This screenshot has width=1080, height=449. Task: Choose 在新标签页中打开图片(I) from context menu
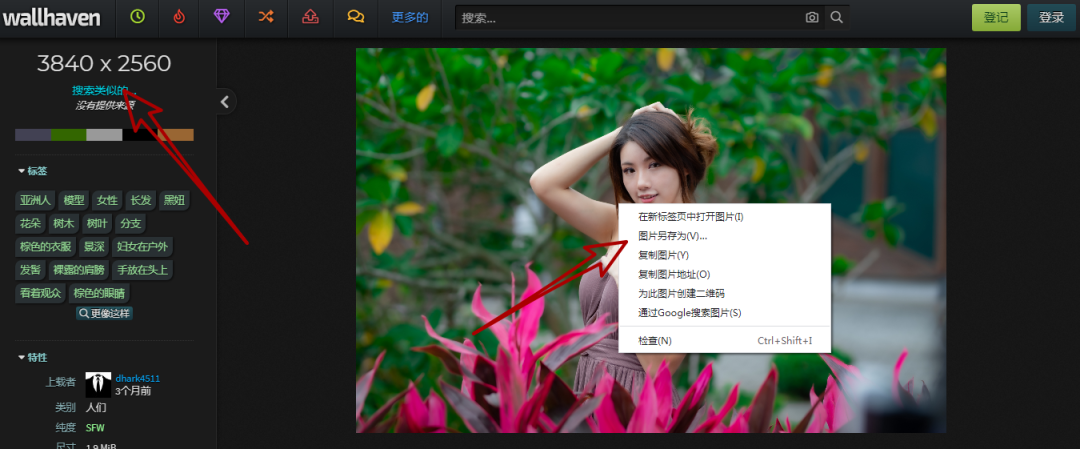click(725, 217)
